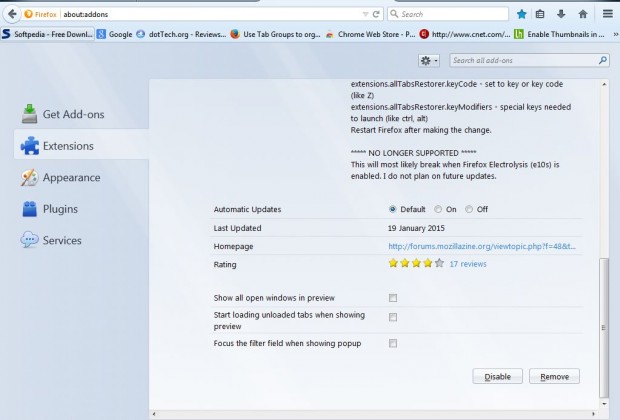
Task: Click the add-ons search magnifier icon
Action: click(603, 60)
